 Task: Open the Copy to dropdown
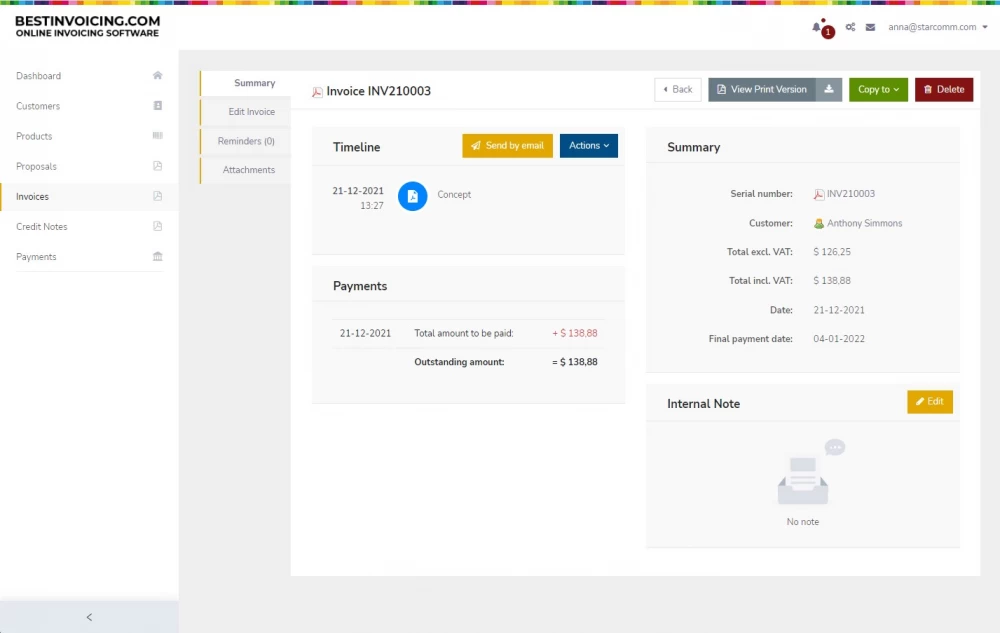[878, 90]
